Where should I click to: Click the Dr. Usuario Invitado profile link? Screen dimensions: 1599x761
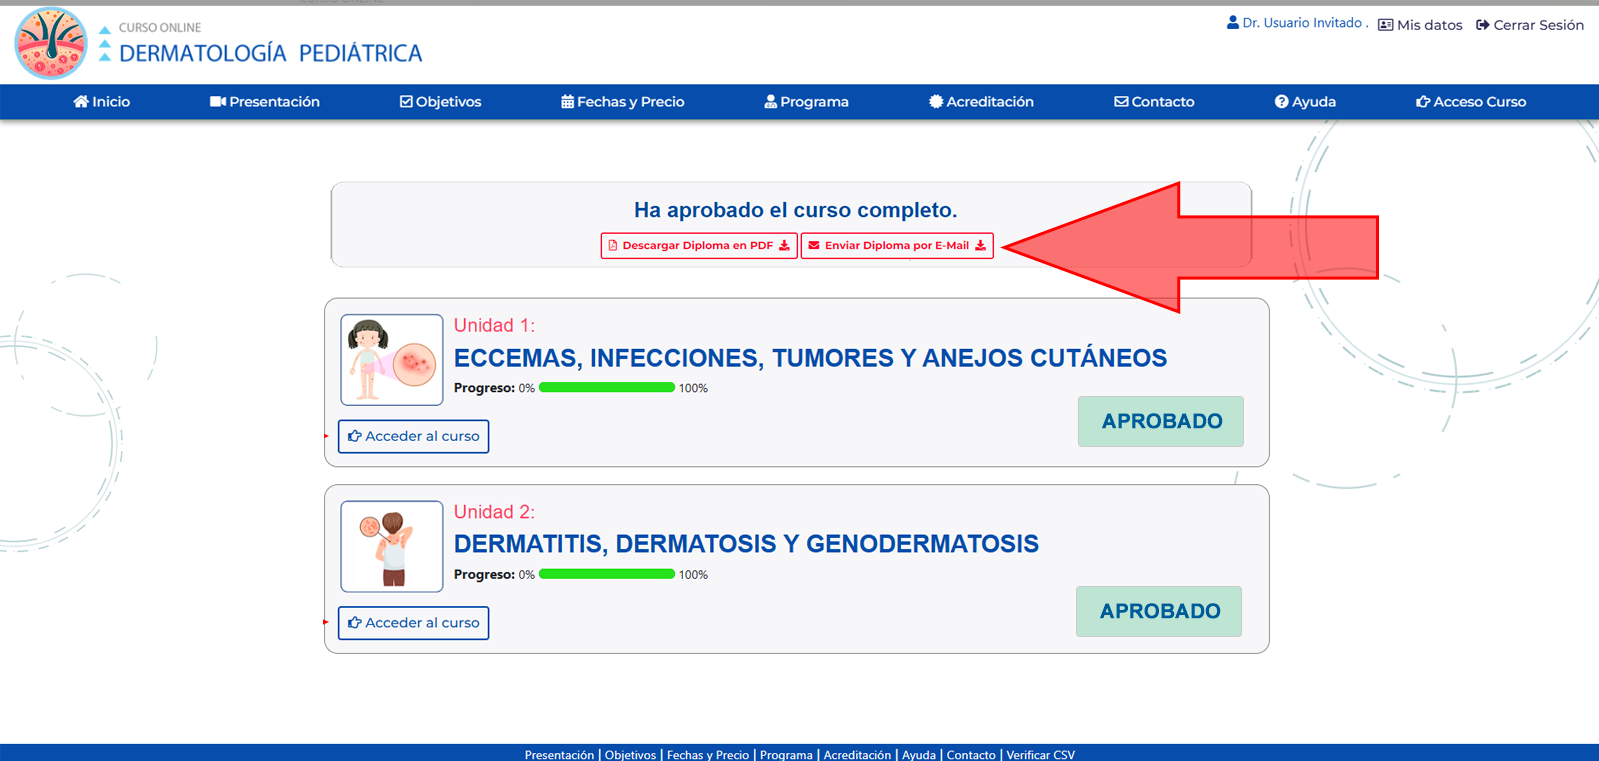(x=1295, y=23)
